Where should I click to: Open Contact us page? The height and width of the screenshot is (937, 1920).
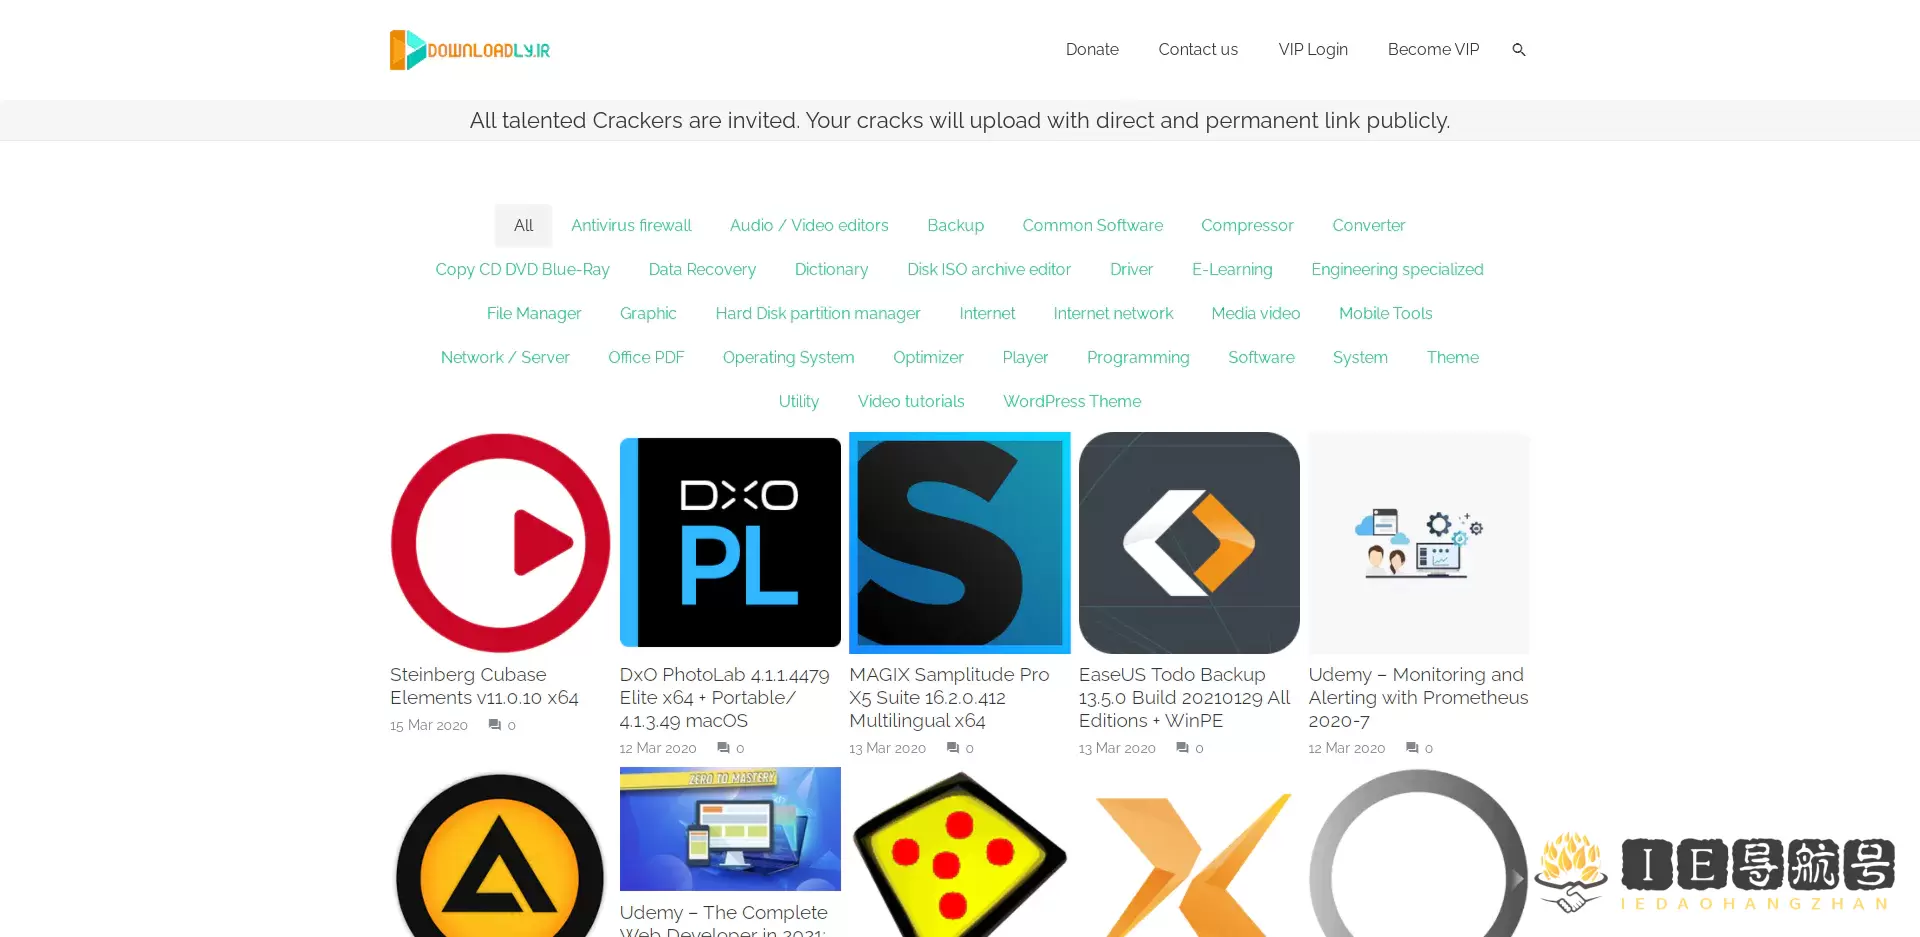1198,50
